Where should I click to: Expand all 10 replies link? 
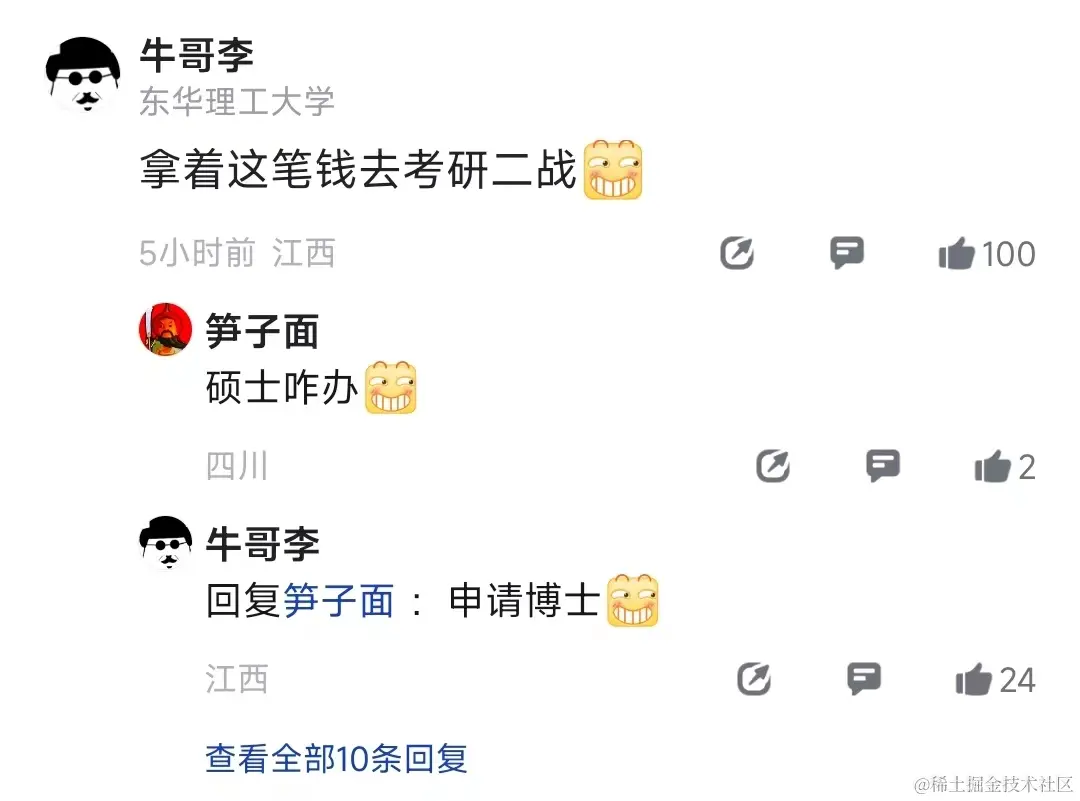(336, 758)
